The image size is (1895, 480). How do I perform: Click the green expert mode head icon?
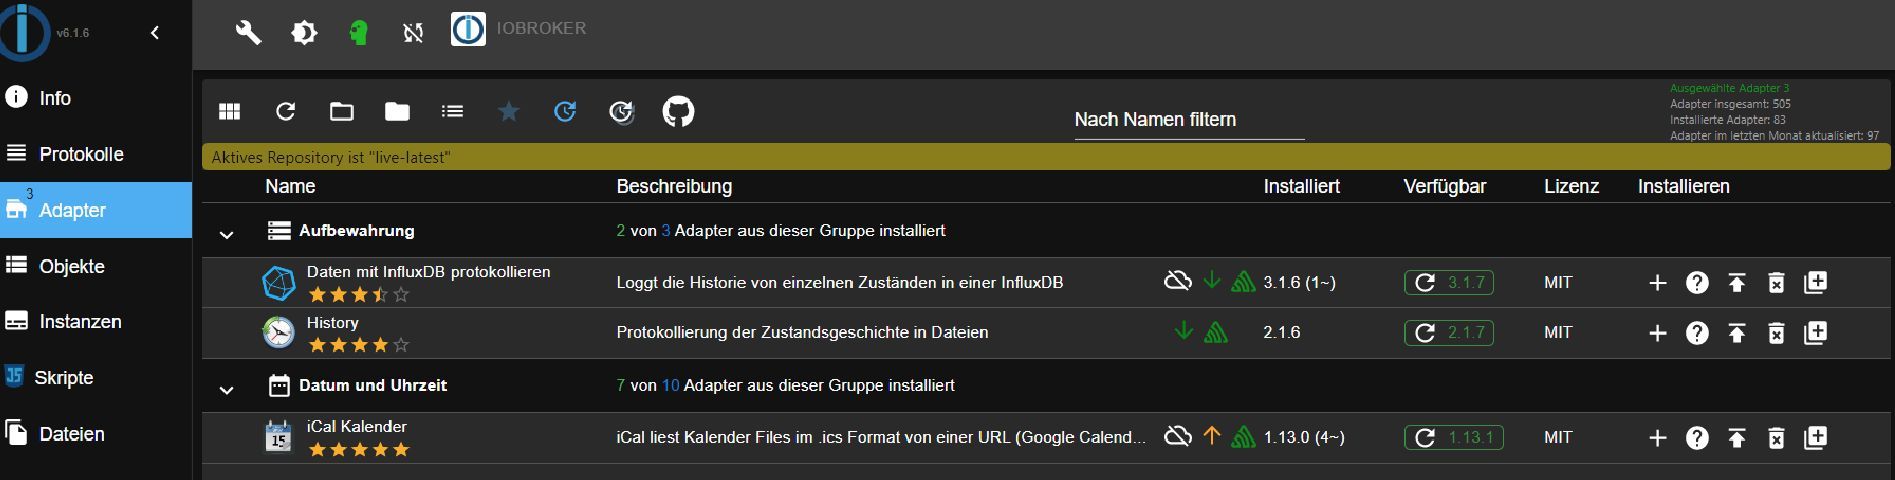(x=358, y=33)
